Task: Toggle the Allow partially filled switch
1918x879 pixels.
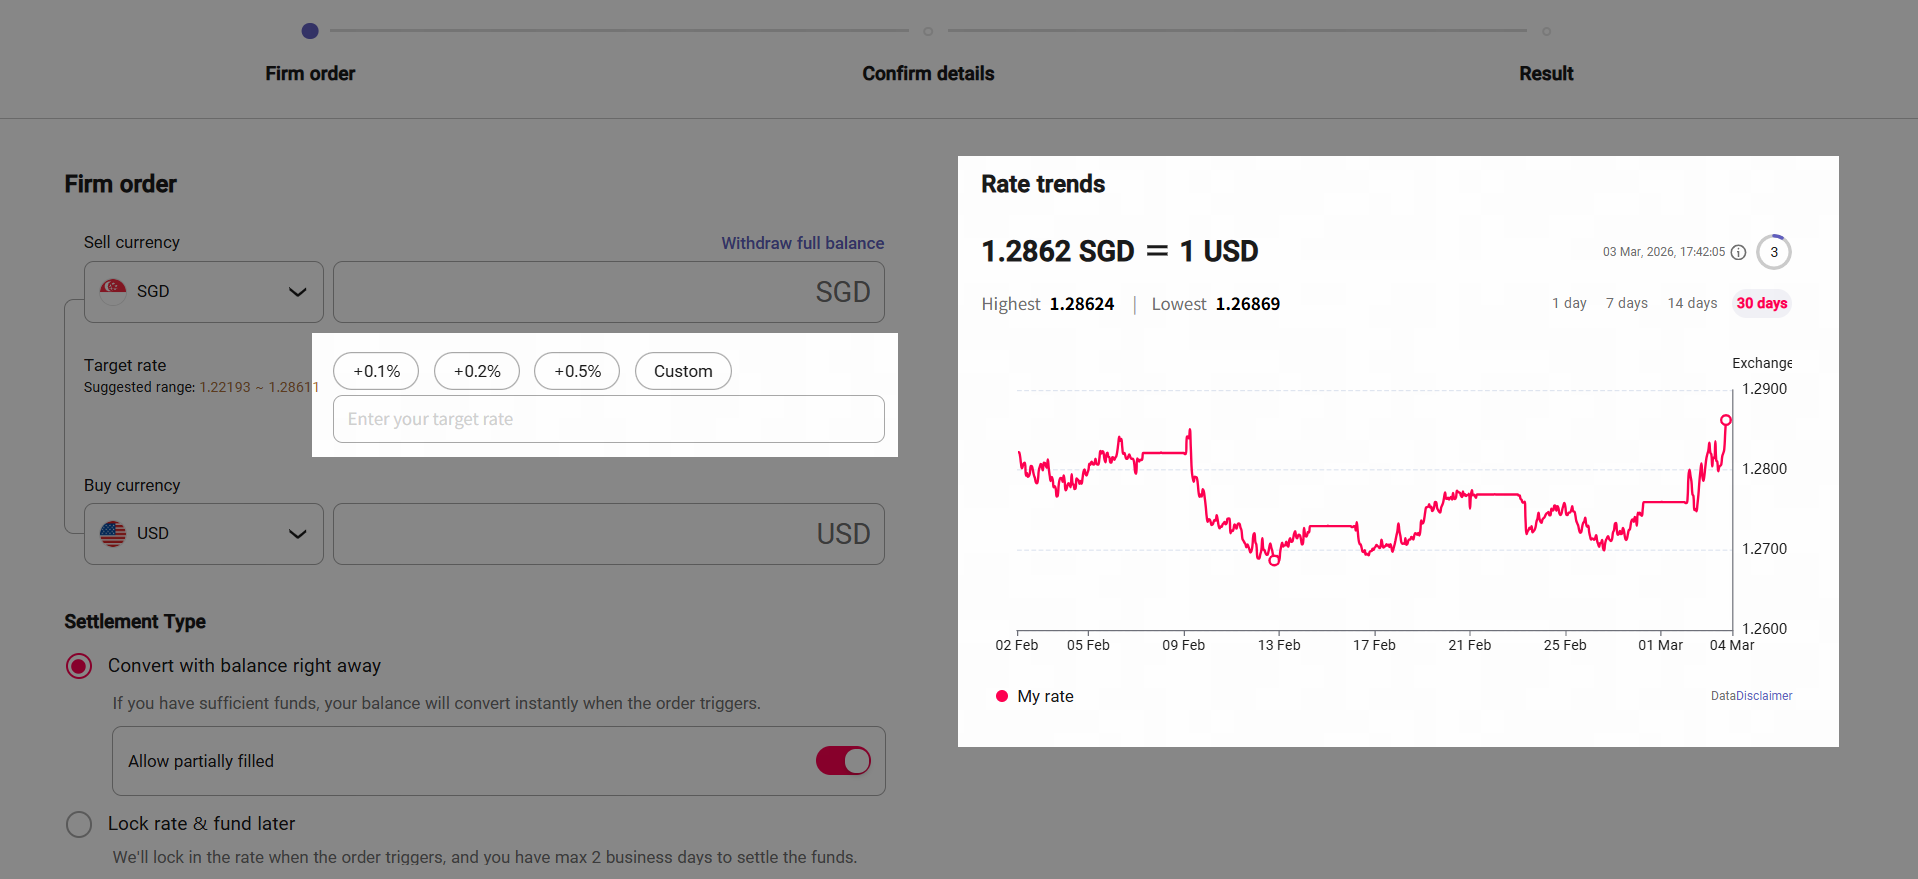Action: click(x=843, y=761)
